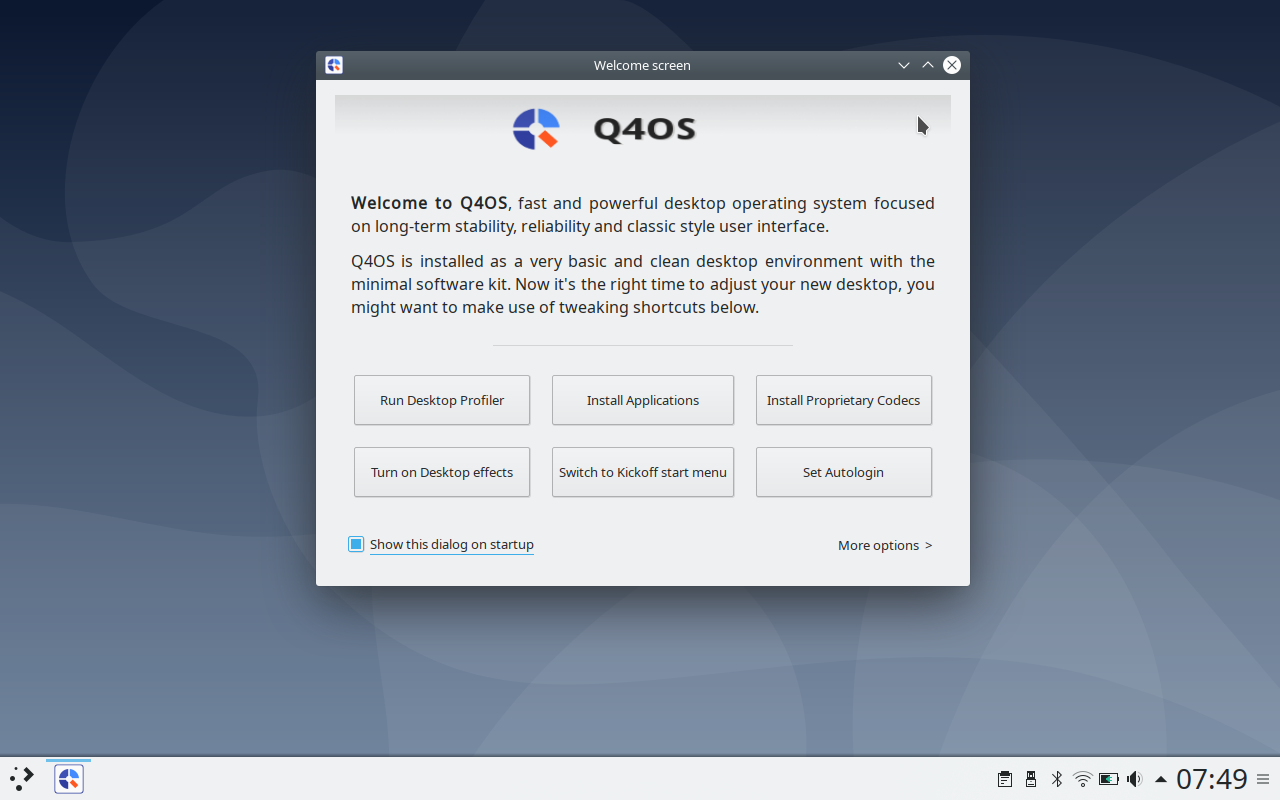Expand hidden system tray icons arrow
The height and width of the screenshot is (800, 1280).
click(x=1161, y=779)
